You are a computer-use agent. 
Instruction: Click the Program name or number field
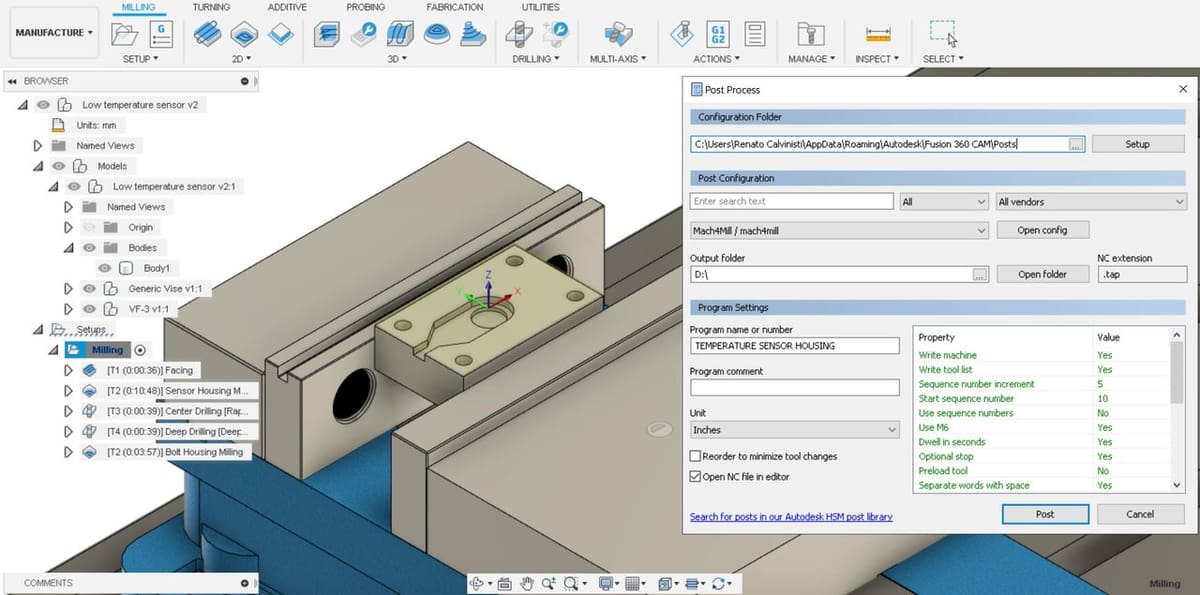[795, 346]
